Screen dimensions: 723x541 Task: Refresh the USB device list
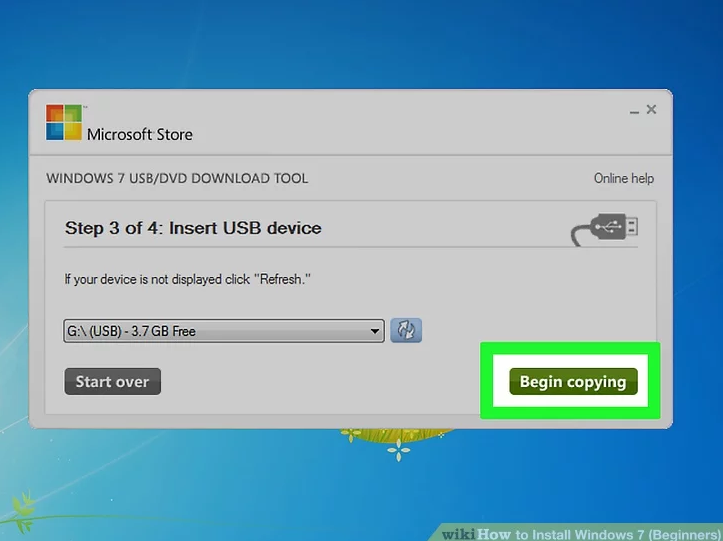click(x=405, y=331)
